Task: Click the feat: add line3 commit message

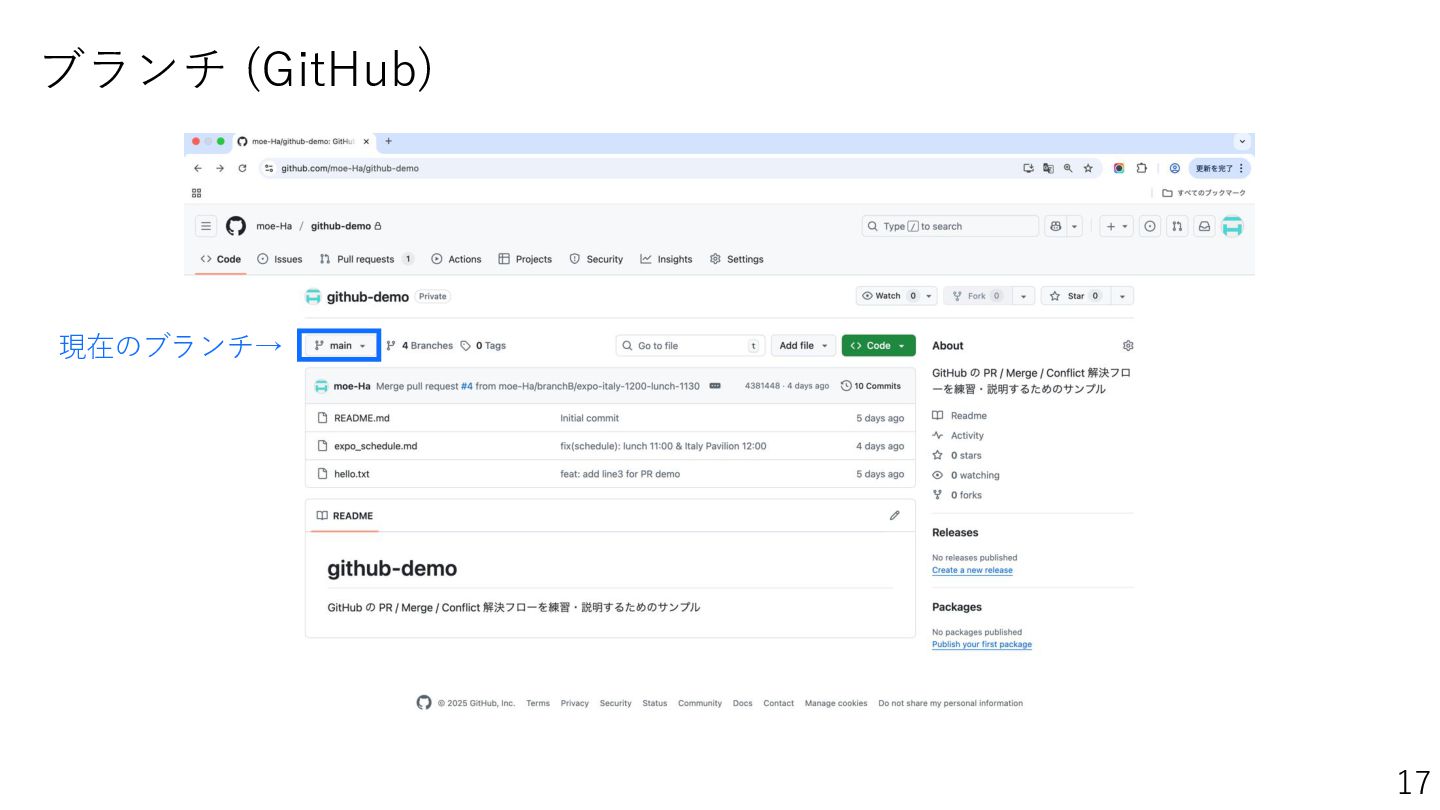Action: (620, 474)
